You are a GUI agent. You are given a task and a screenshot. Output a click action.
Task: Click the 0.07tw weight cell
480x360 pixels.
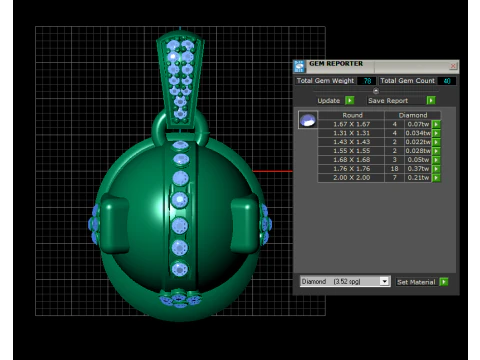[418, 124]
